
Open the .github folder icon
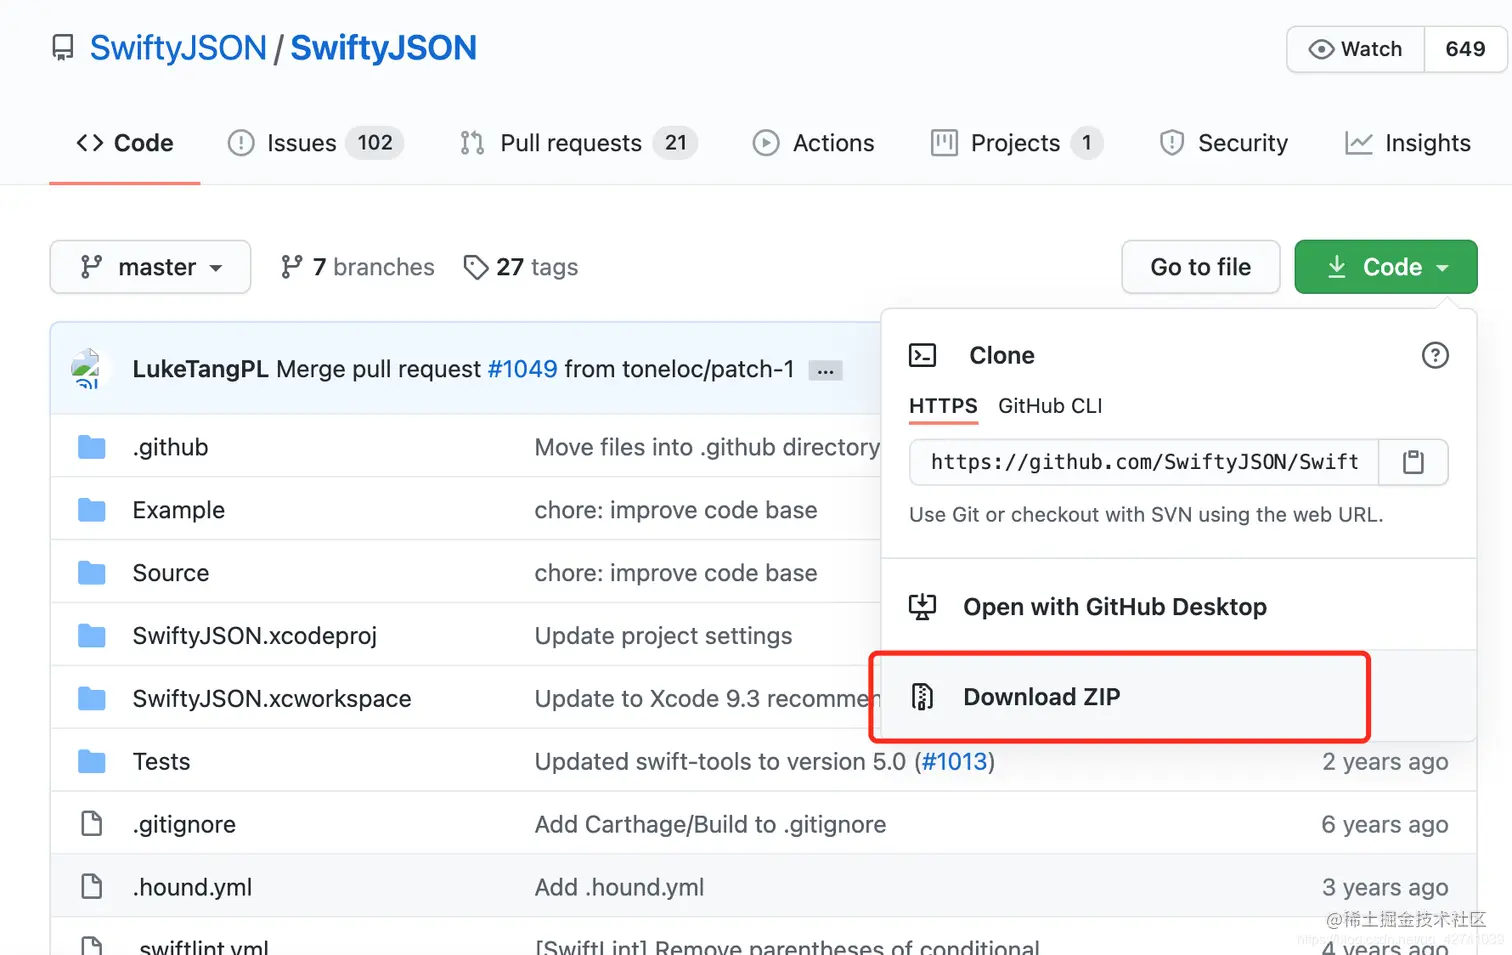click(92, 447)
